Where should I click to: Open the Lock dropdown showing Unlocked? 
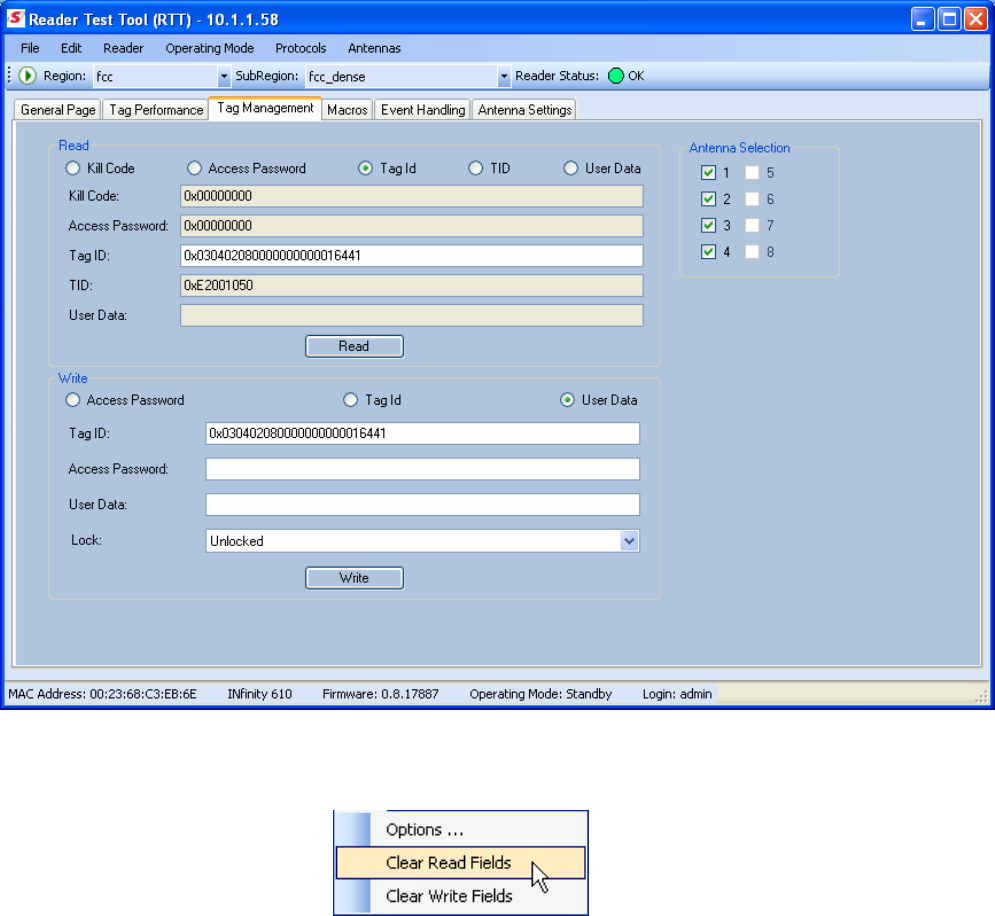[629, 541]
